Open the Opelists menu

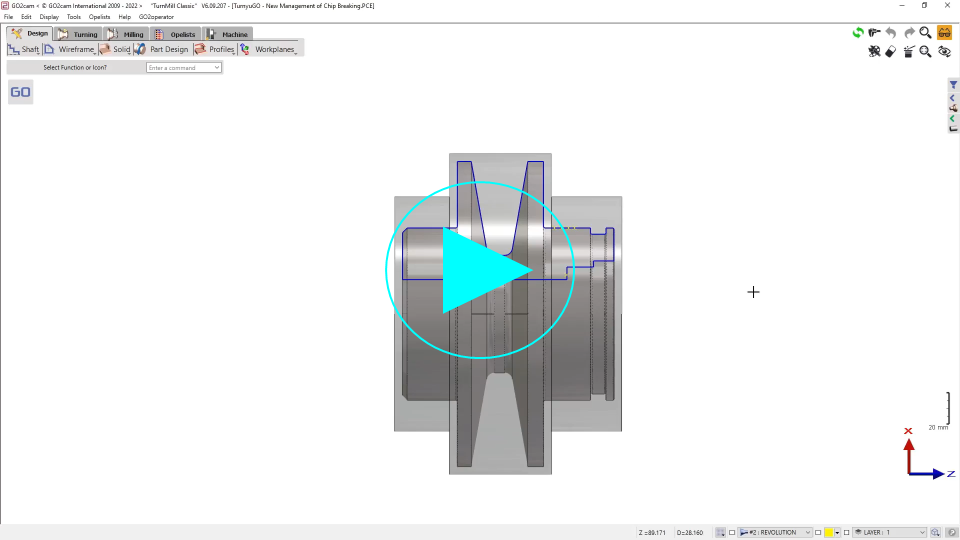100,17
